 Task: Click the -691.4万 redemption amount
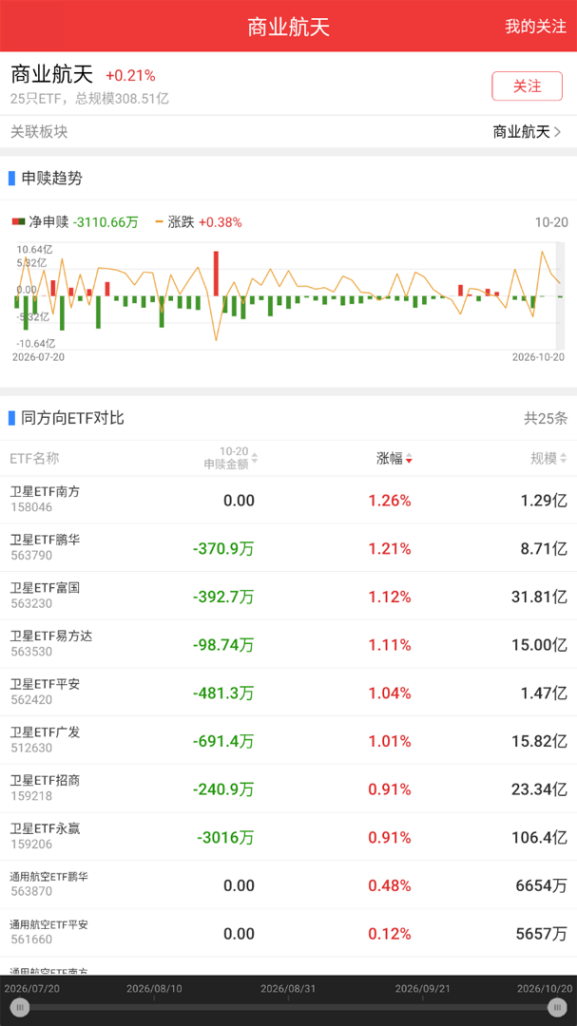[223, 741]
